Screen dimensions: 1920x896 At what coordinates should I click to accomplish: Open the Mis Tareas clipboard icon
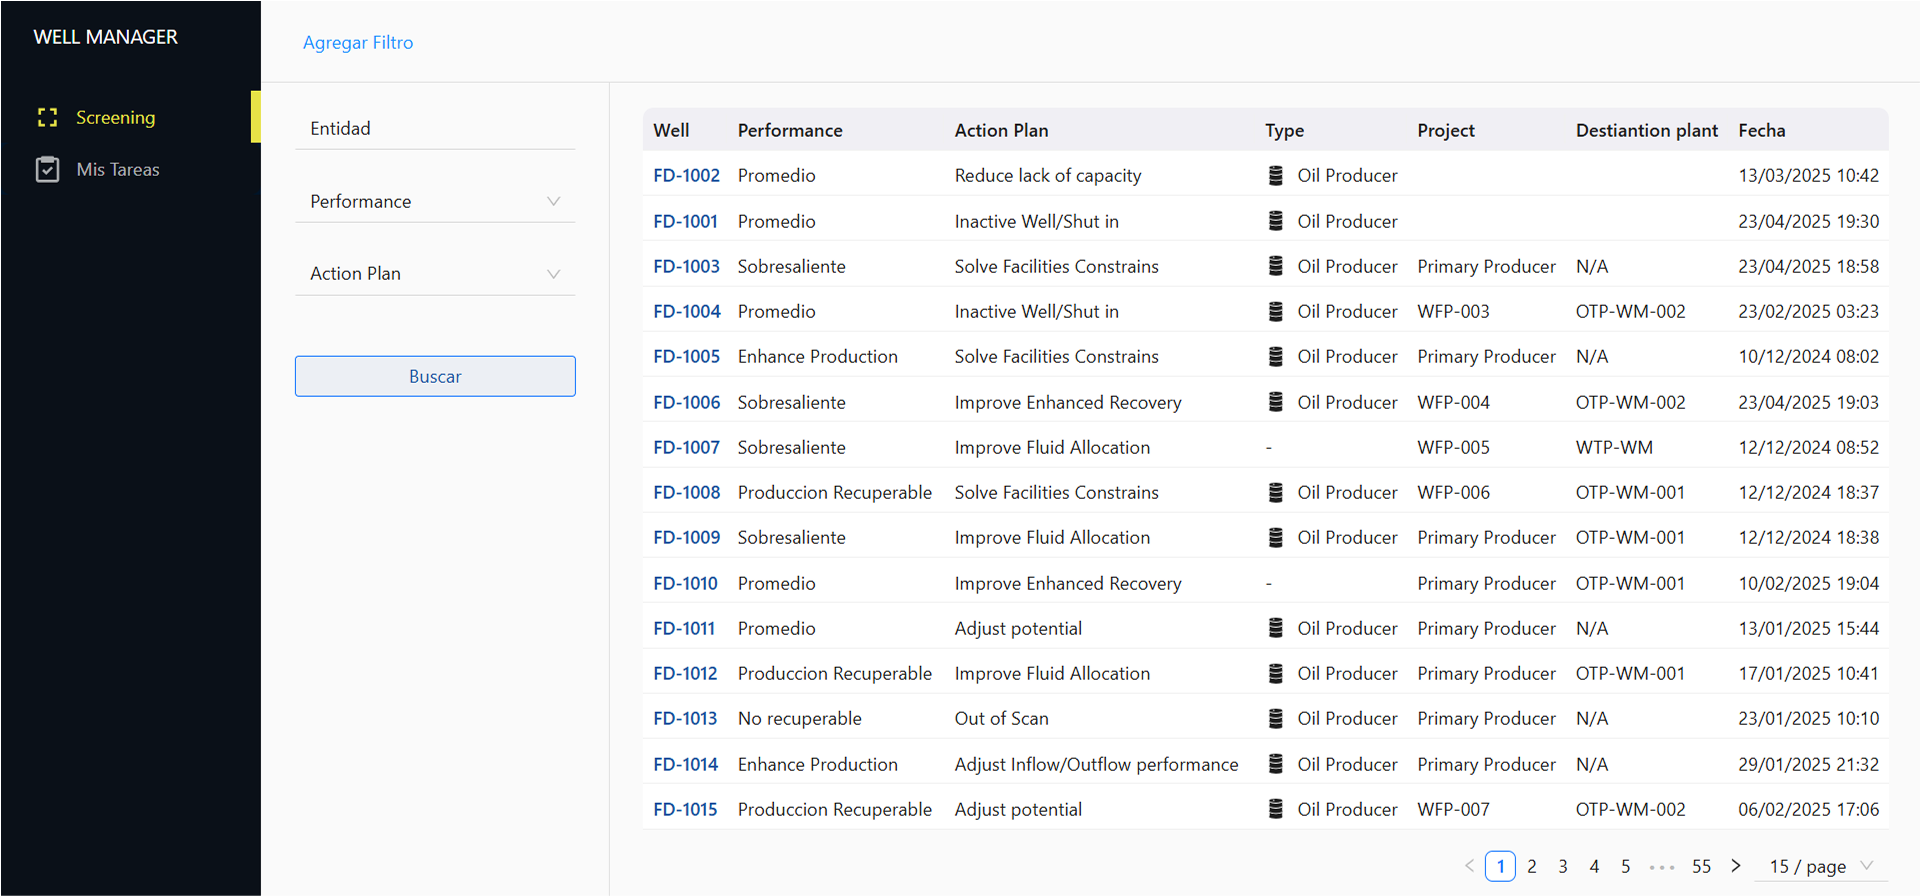47,169
